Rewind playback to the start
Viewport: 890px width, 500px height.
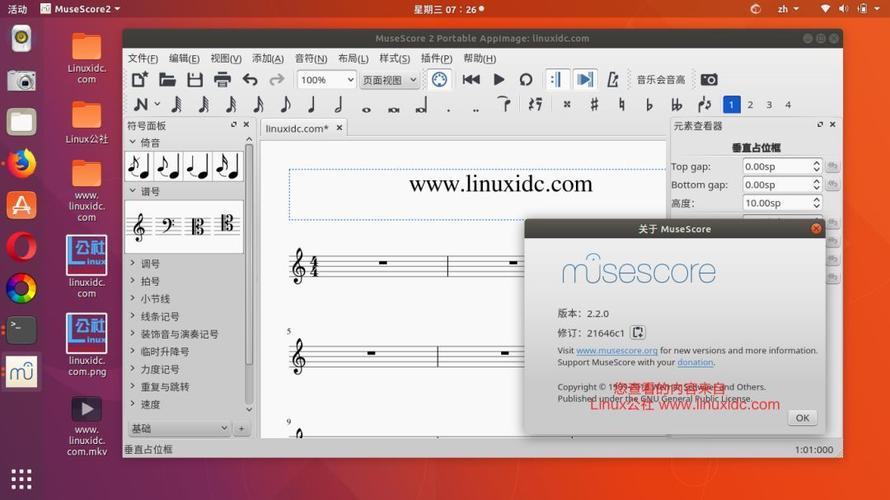(471, 79)
